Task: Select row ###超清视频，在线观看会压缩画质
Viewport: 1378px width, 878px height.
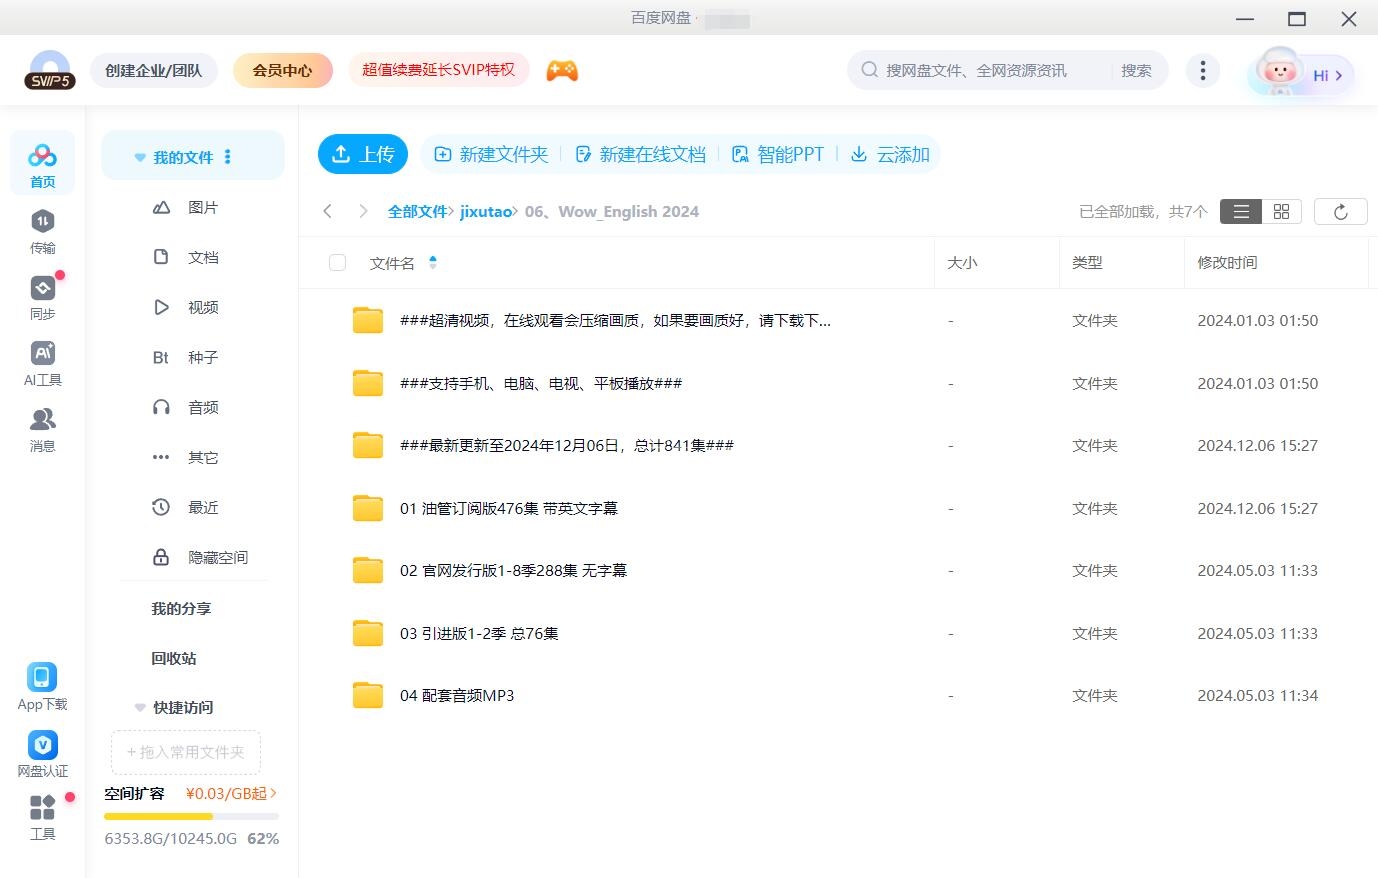Action: coord(838,321)
